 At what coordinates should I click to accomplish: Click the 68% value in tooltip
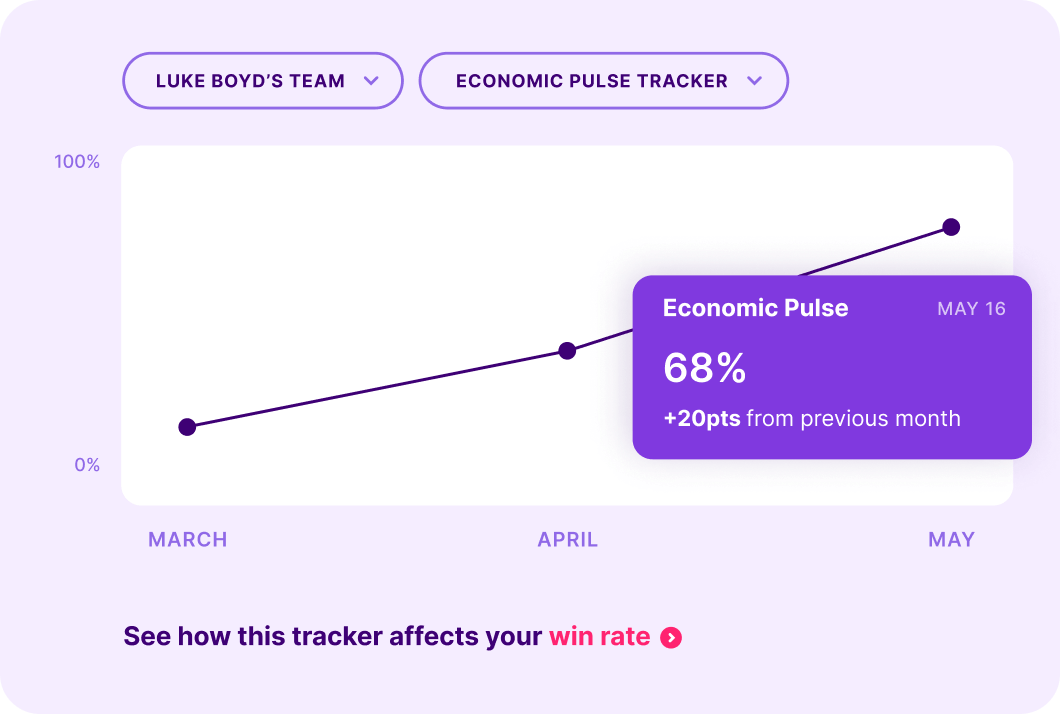(705, 369)
